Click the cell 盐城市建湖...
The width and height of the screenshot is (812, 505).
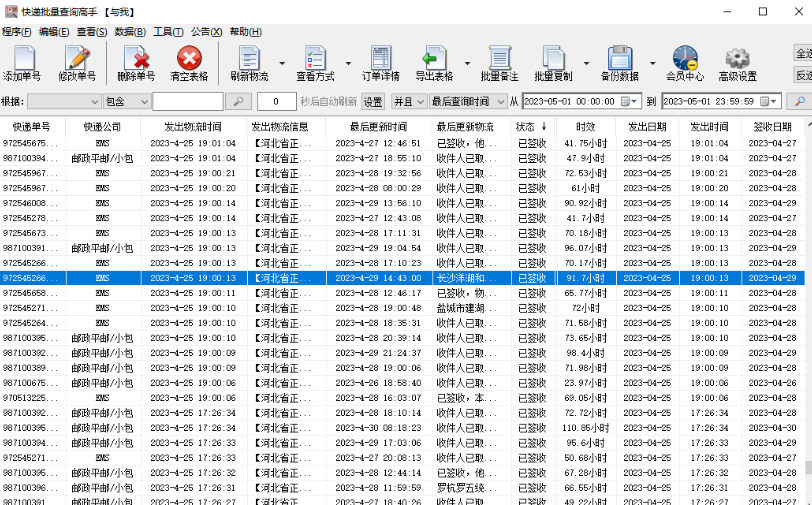(x=467, y=308)
